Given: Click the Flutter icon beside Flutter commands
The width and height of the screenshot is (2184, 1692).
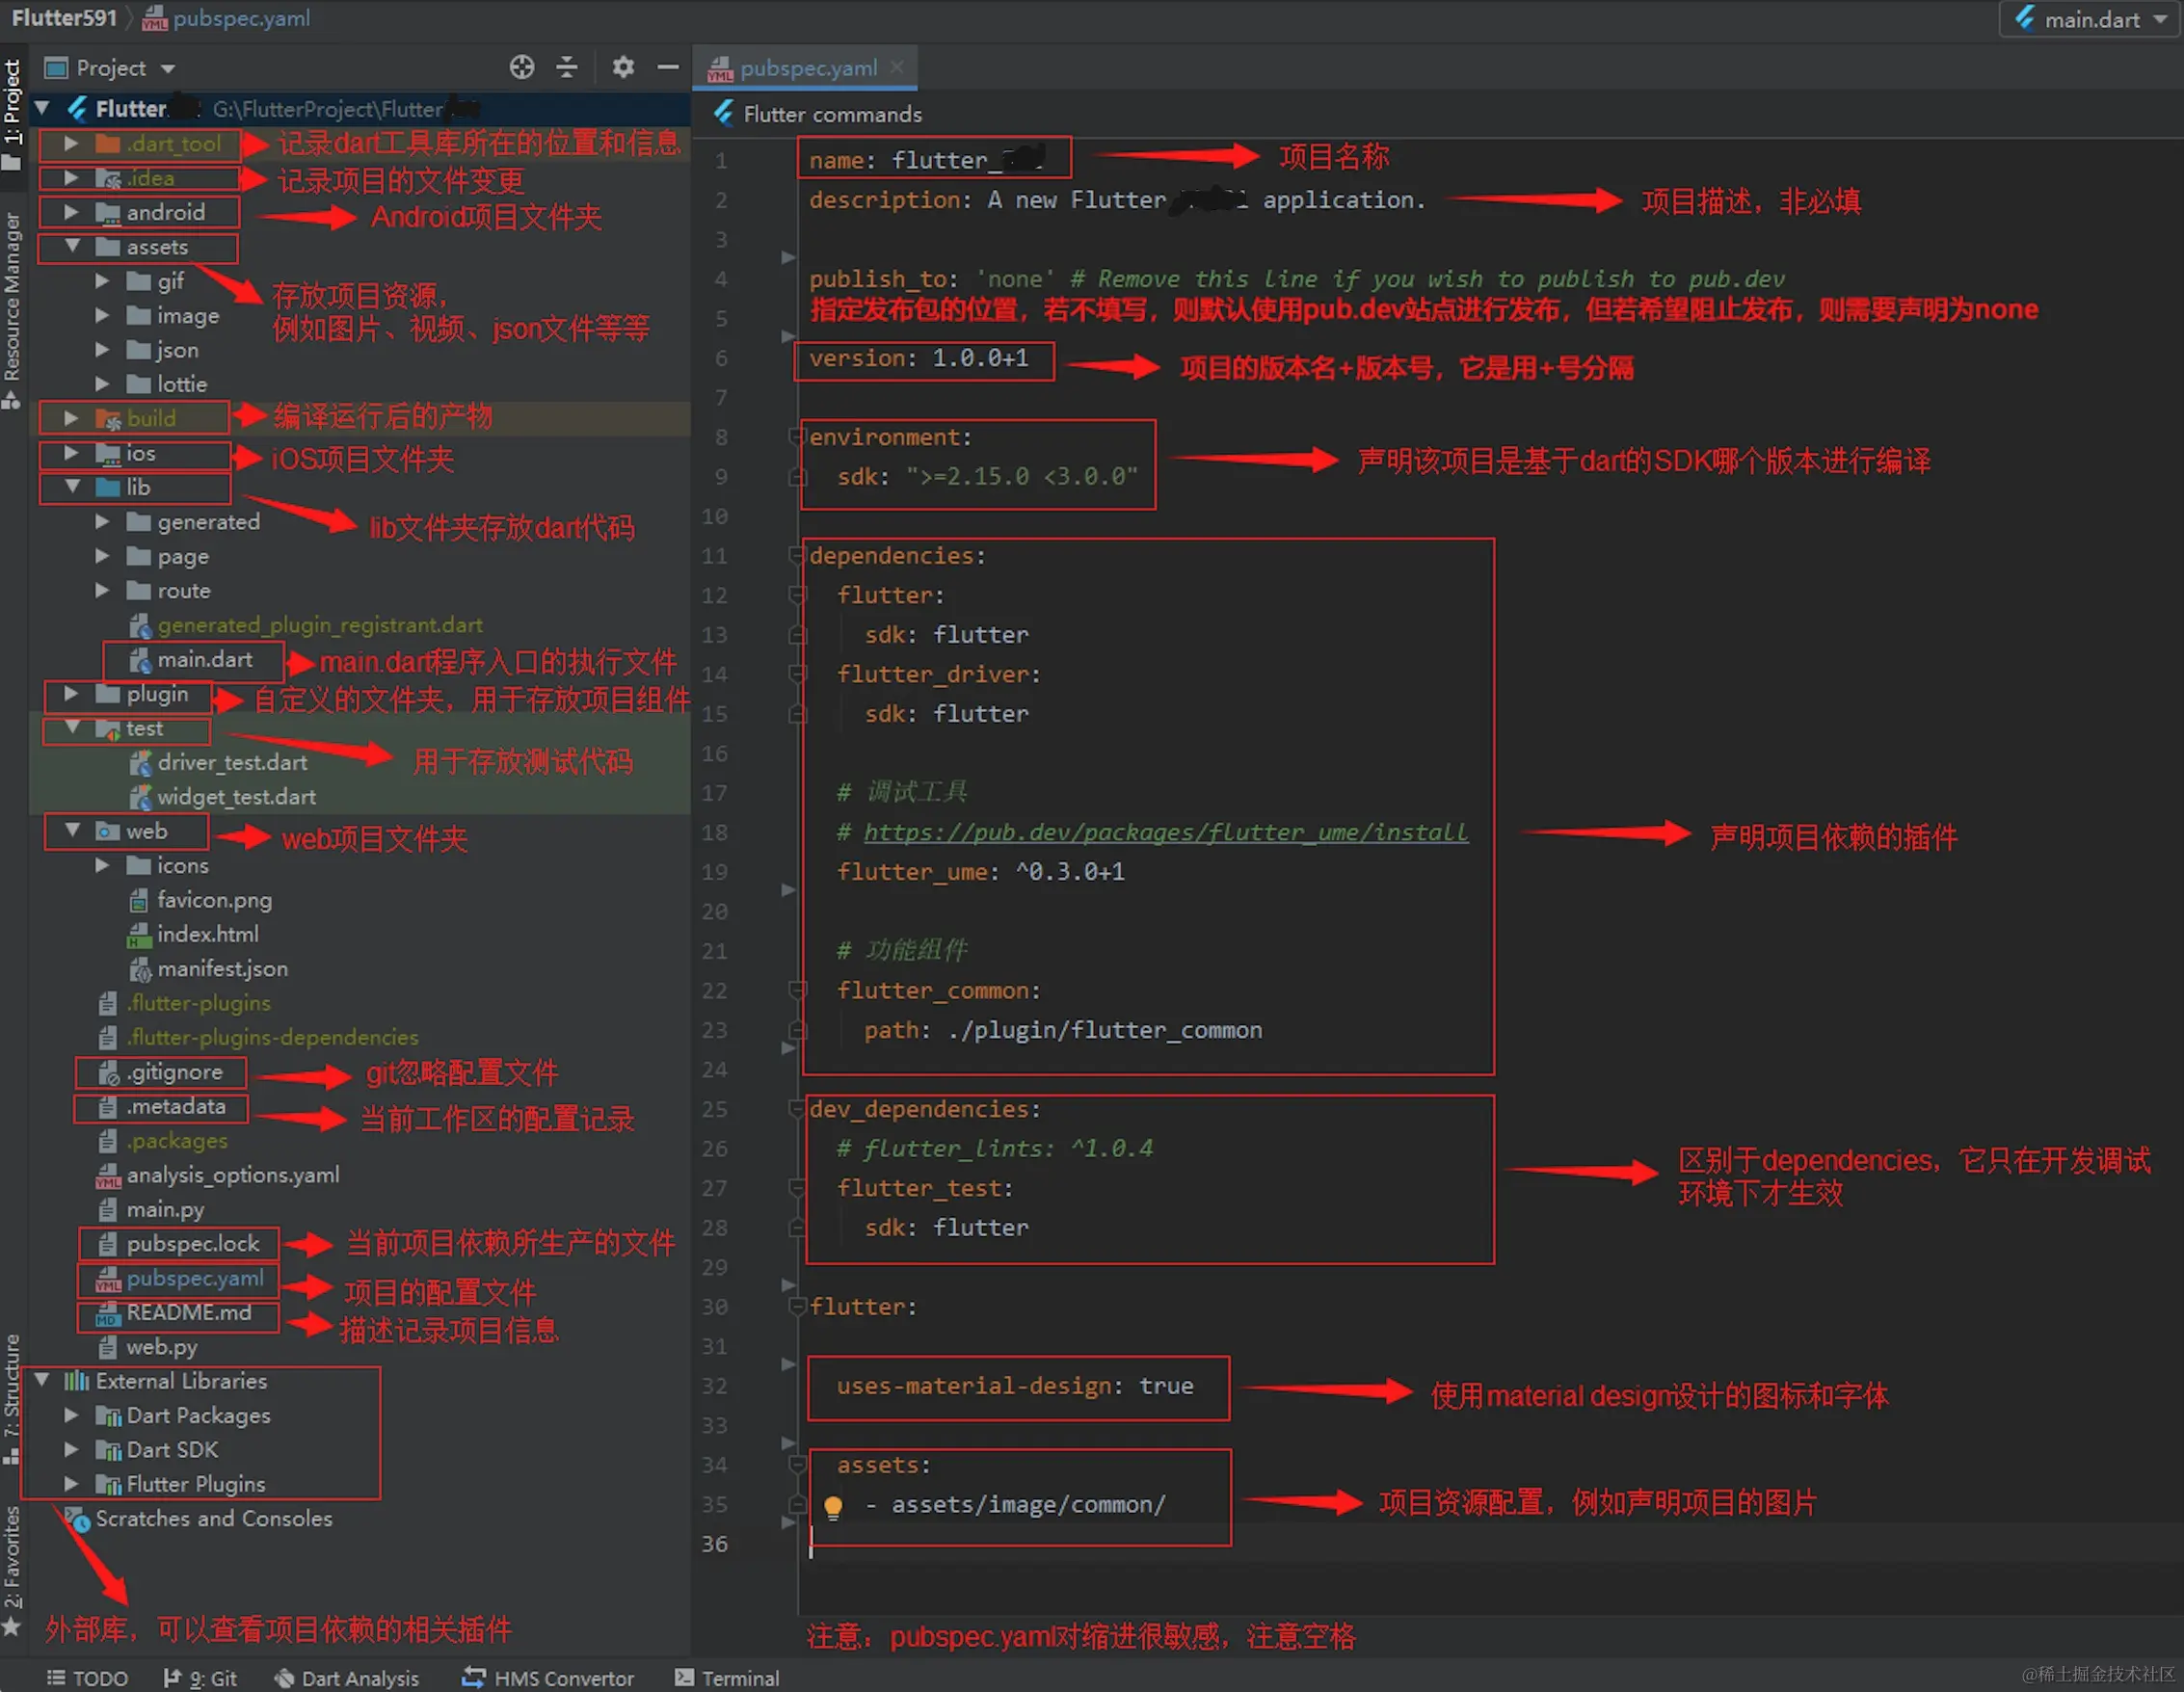Looking at the screenshot, I should coord(722,114).
